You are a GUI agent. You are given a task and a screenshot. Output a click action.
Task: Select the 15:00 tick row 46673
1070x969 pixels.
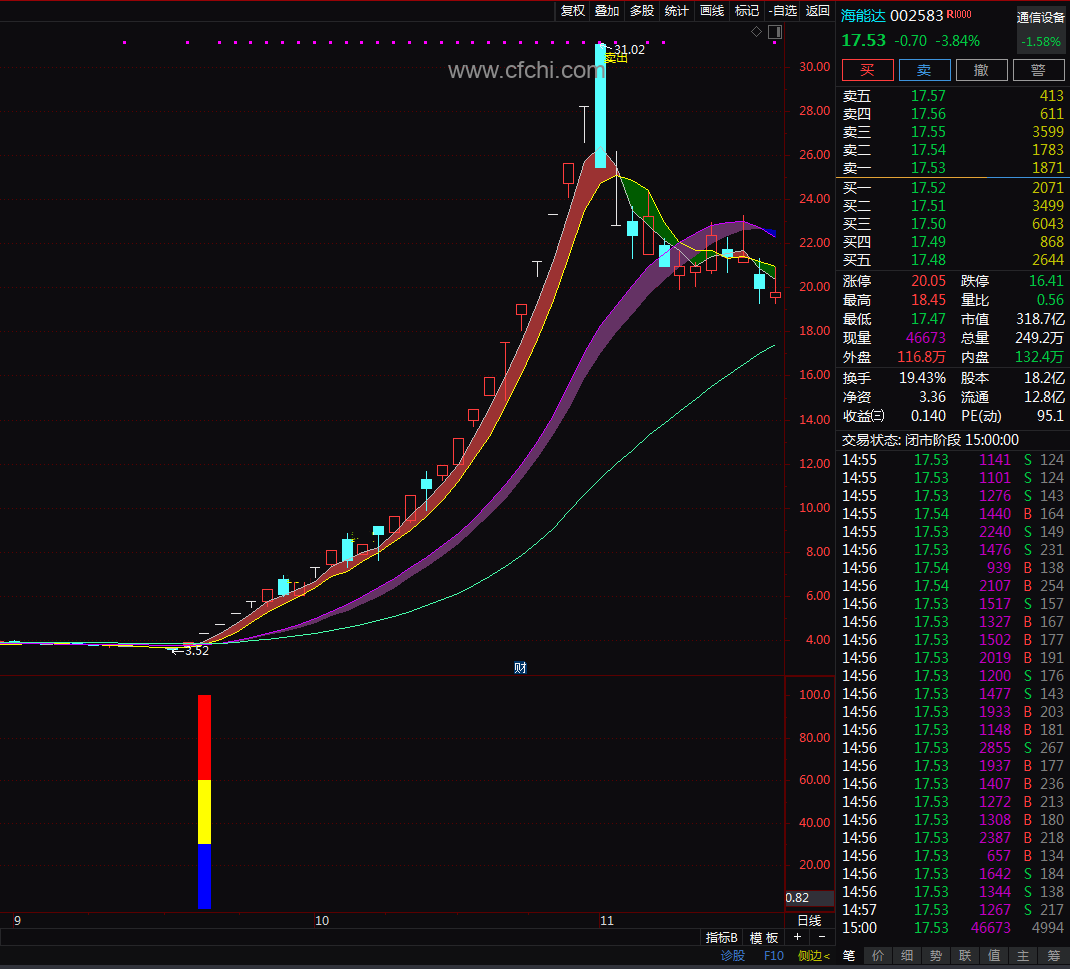point(953,928)
